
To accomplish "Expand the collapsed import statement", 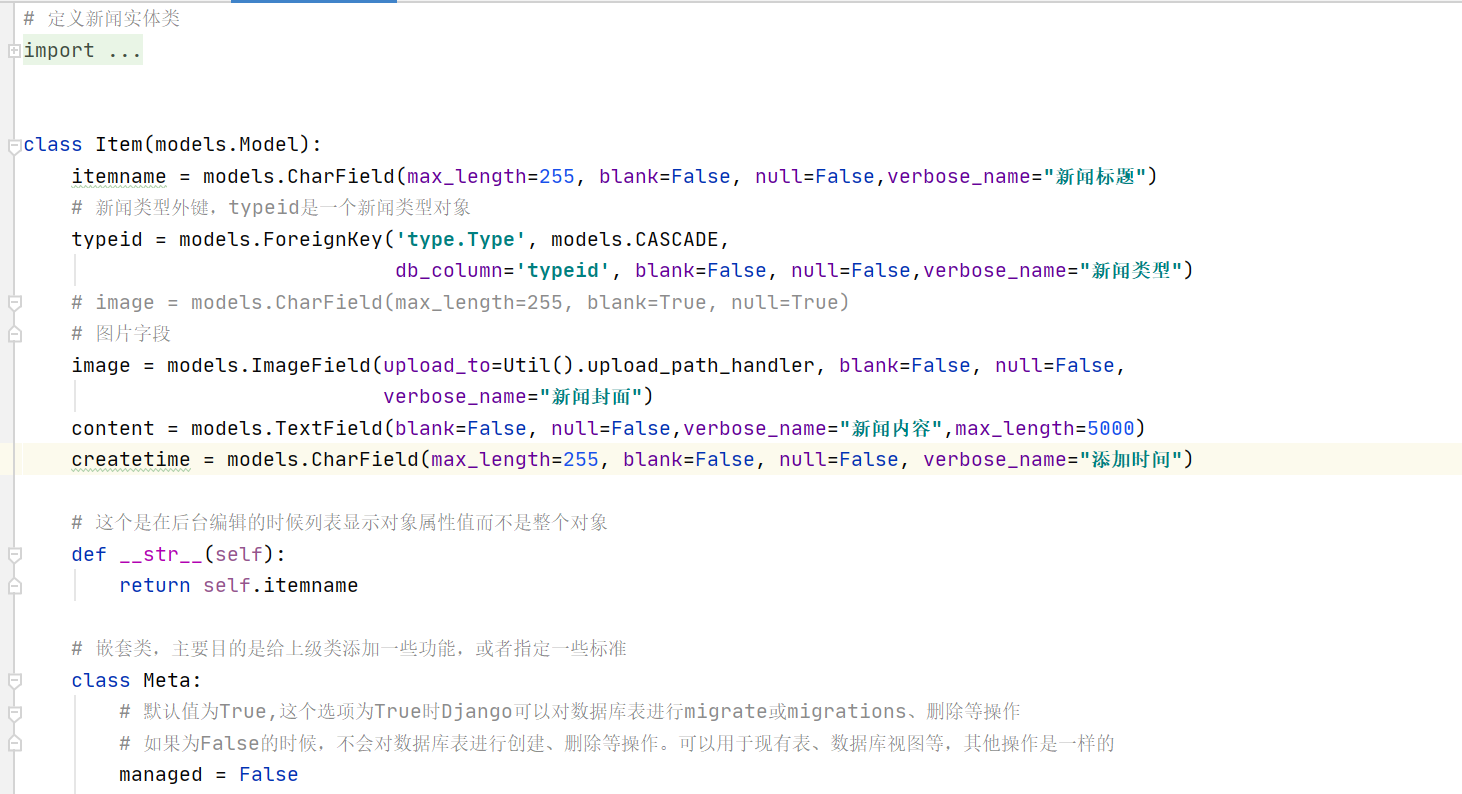I will (14, 49).
